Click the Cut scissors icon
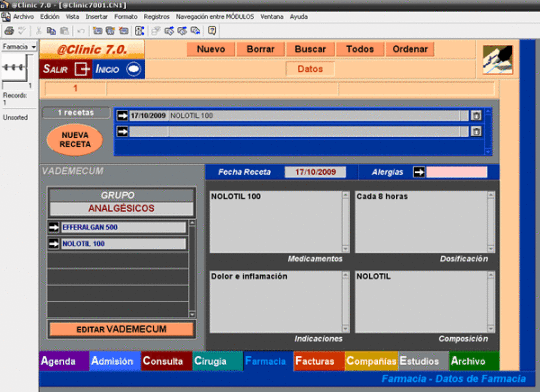540x392 pixels. click(39, 31)
